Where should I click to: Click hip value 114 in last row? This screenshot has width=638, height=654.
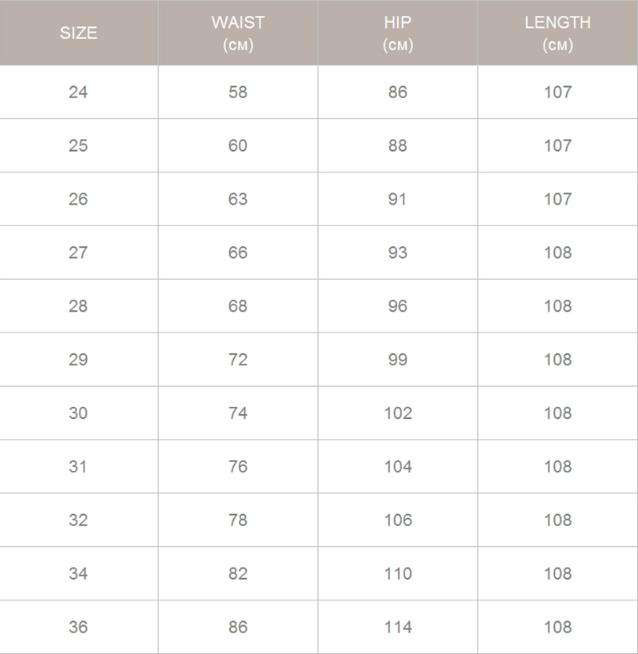click(x=398, y=627)
